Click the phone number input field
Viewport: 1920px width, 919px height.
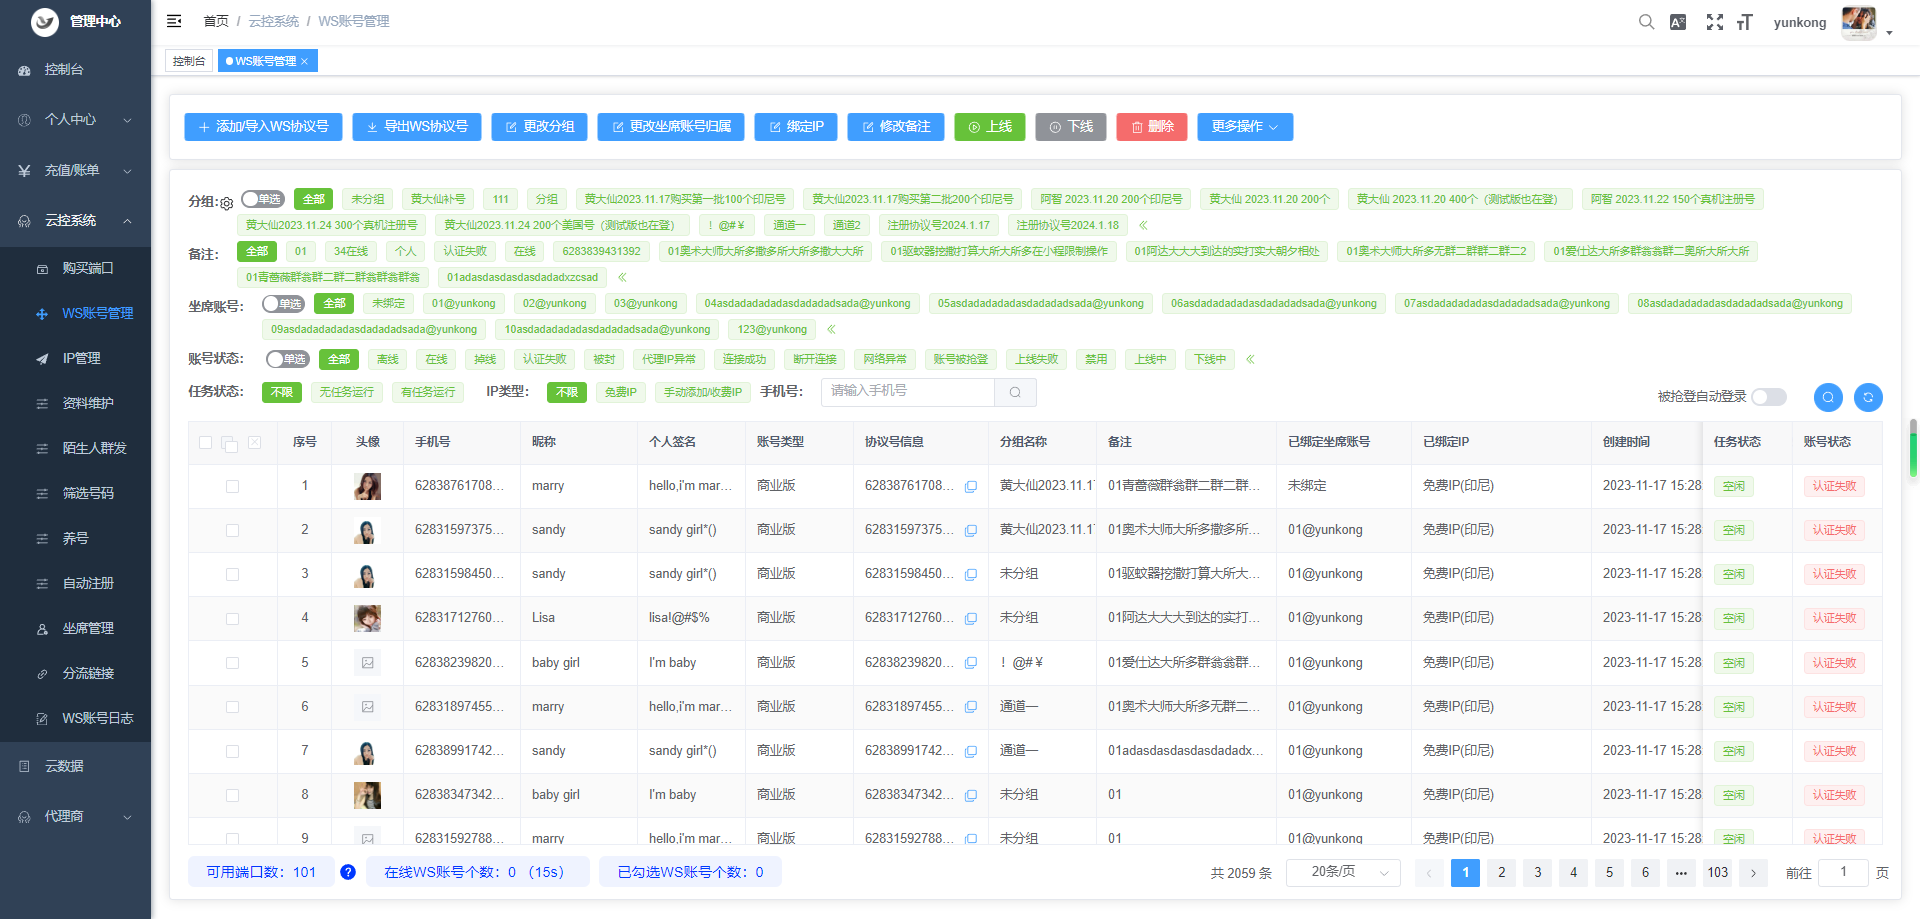click(907, 391)
